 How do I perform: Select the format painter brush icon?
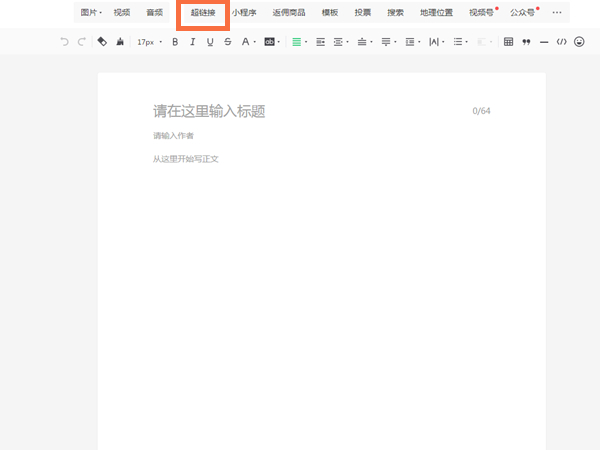point(120,42)
